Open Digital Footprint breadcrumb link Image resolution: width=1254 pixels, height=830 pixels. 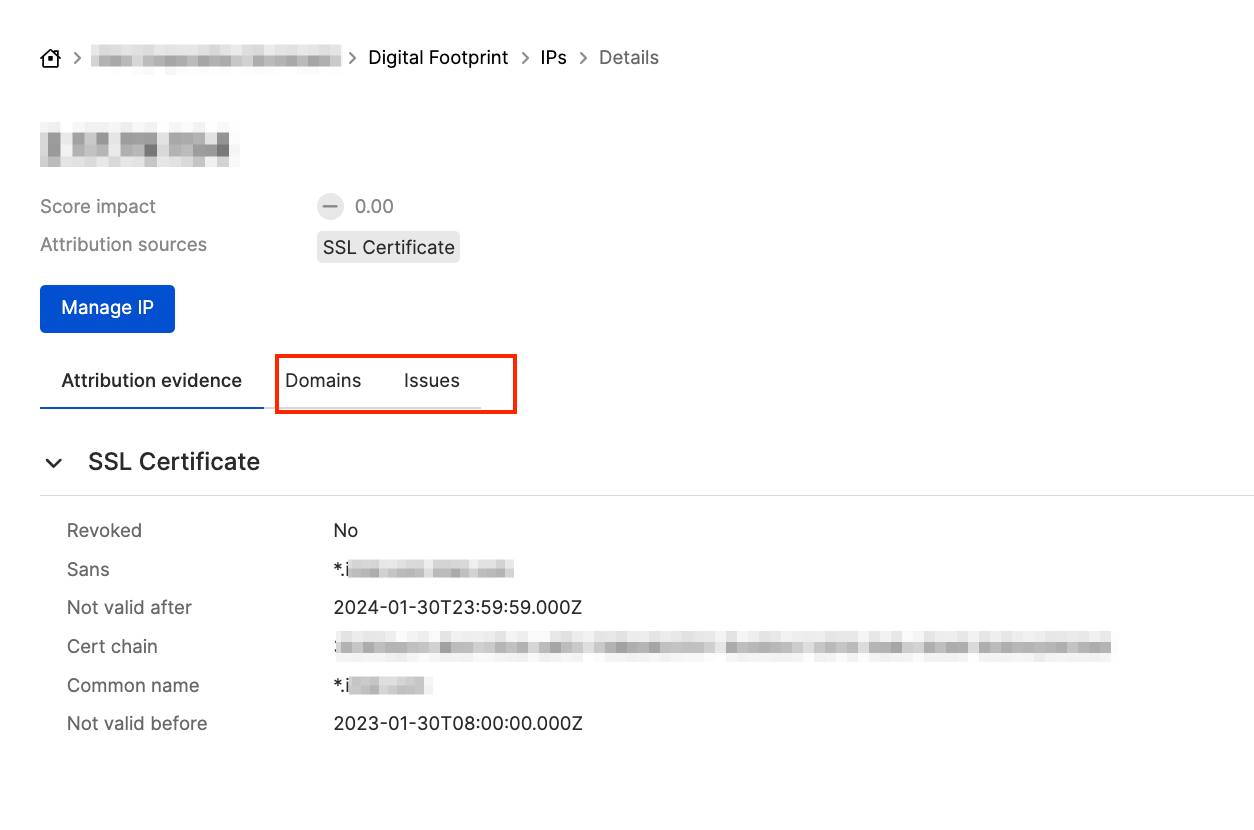[438, 58]
